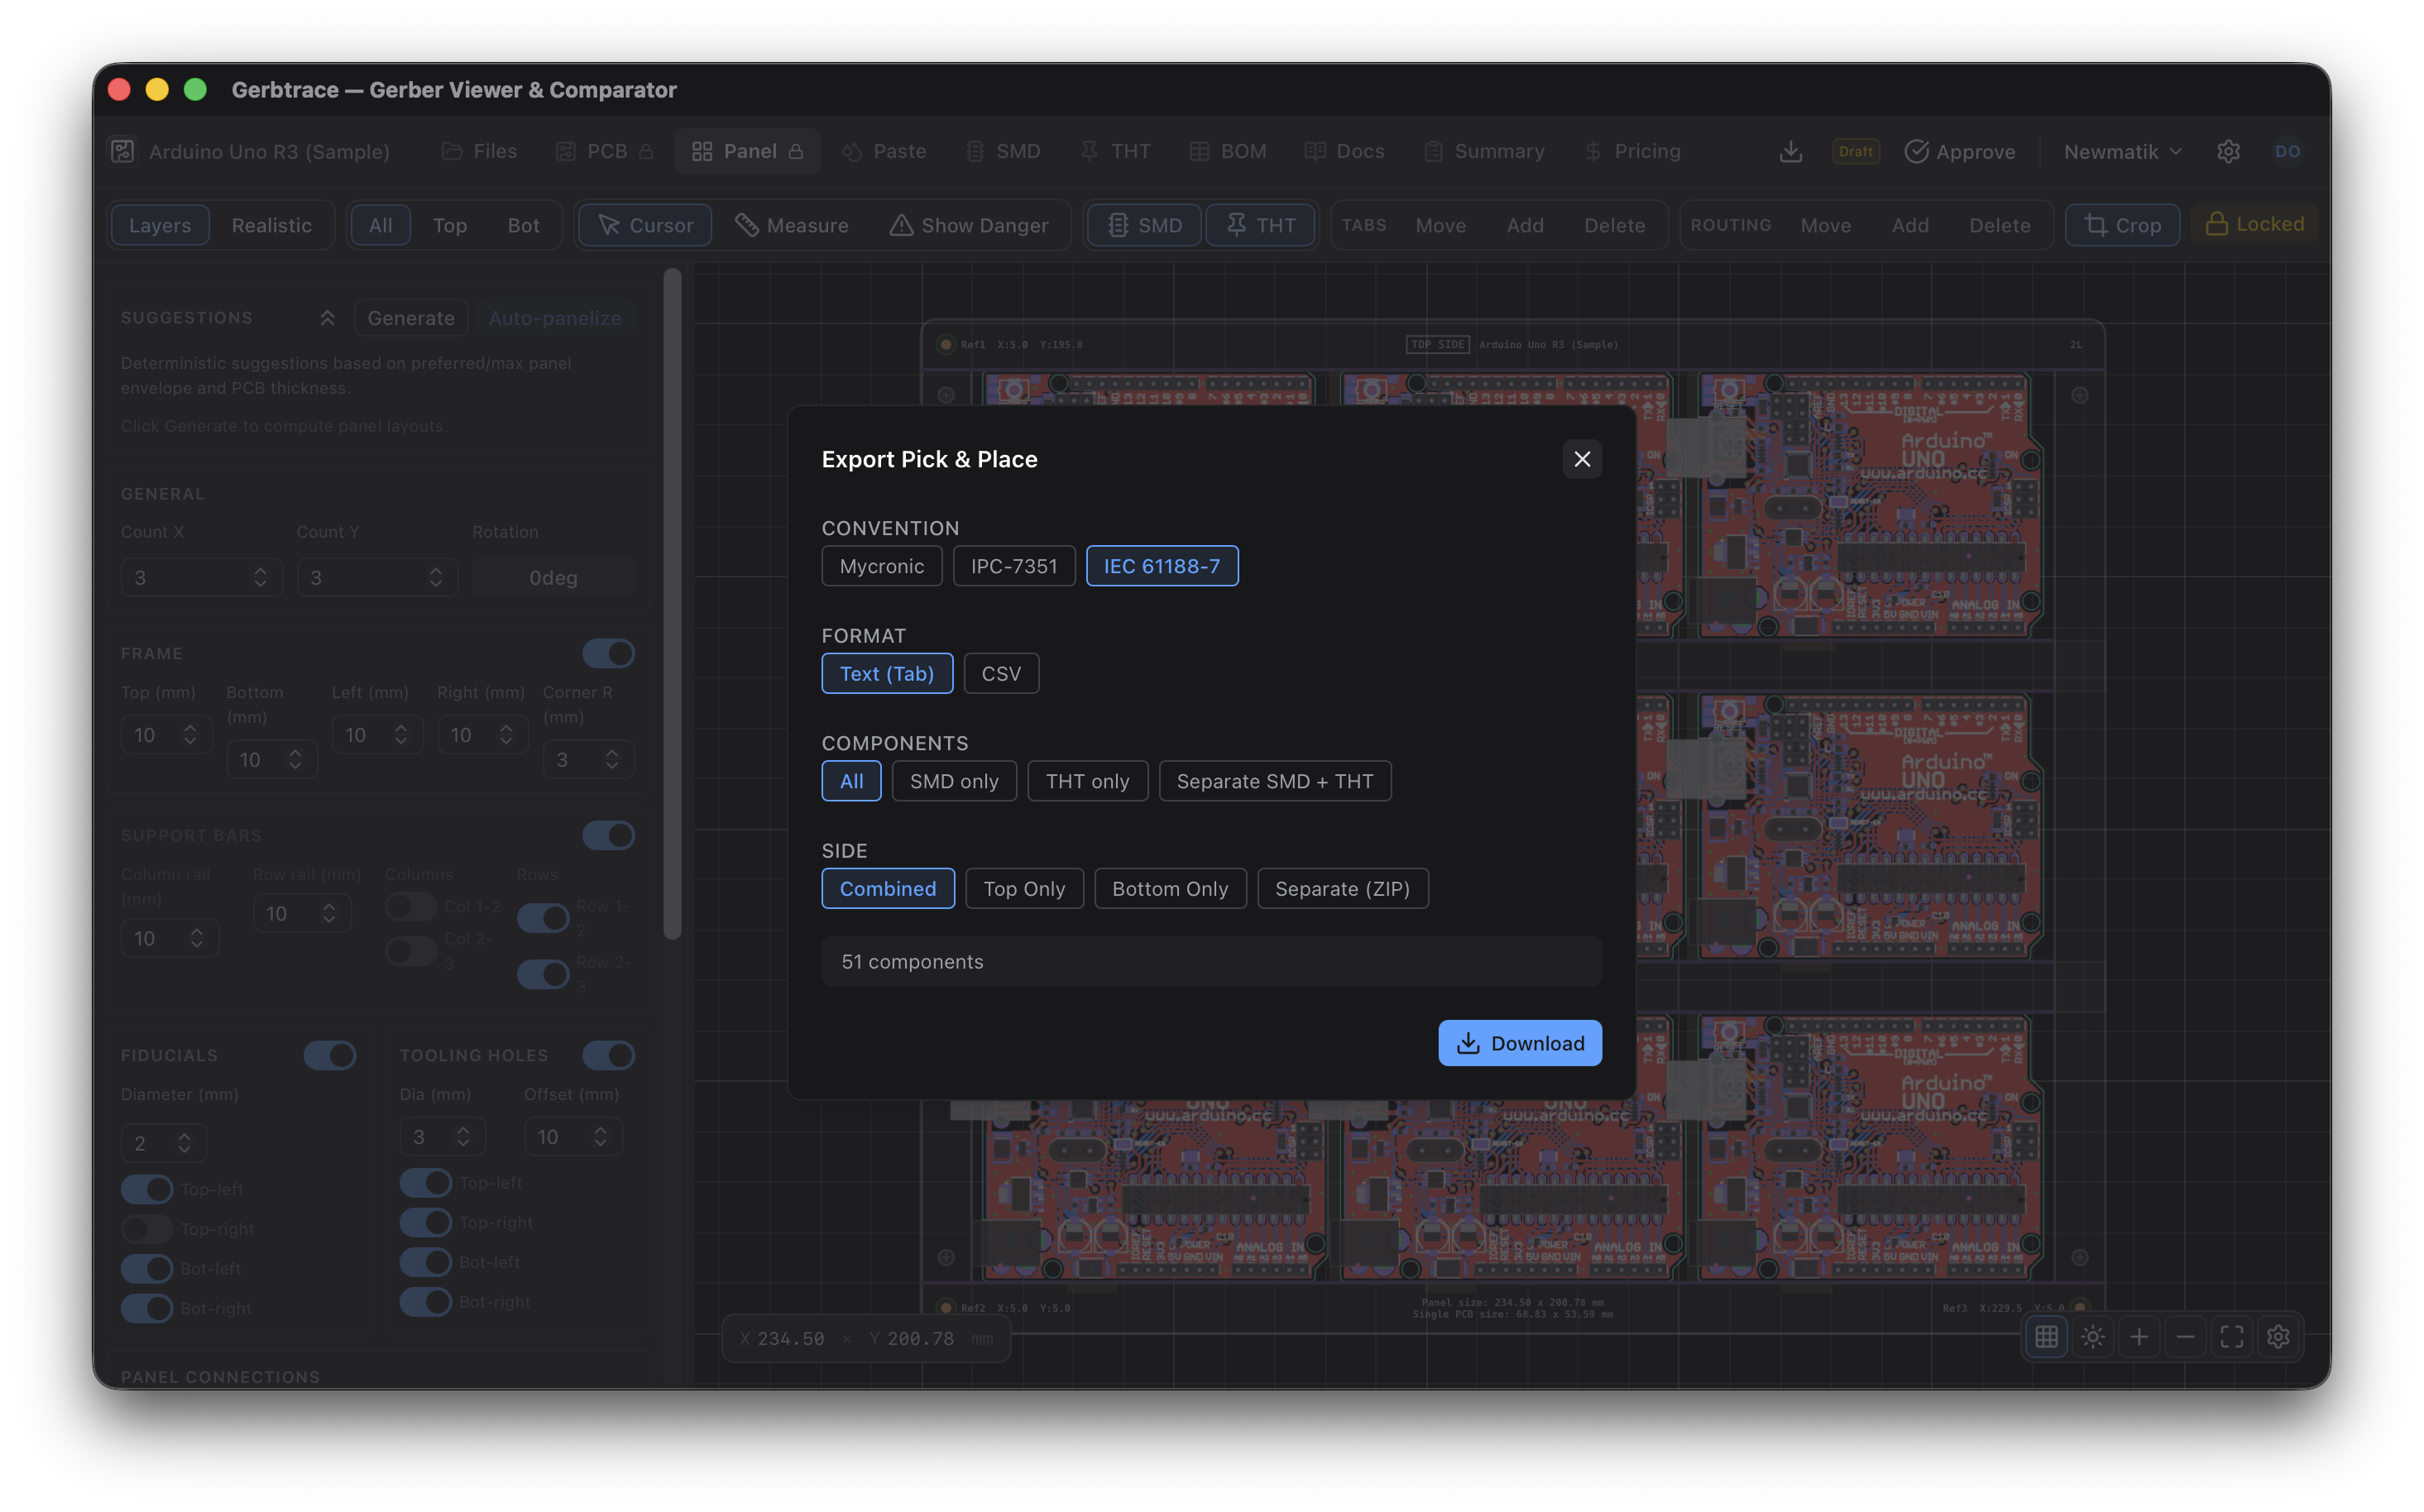Toggle the THT pin filter

pyautogui.click(x=1260, y=225)
